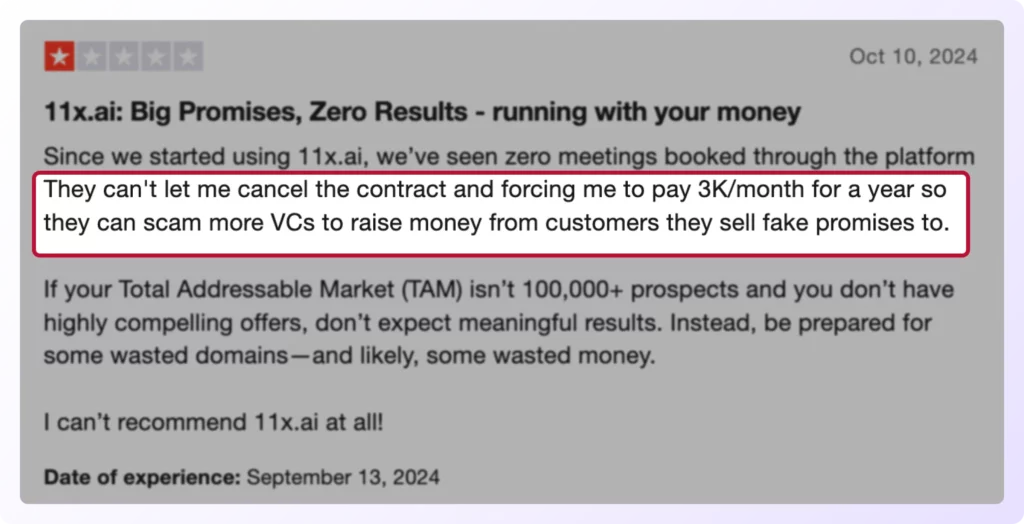Click the highlighted line mentioning scam more VCs
1024x524 pixels.
pyautogui.click(x=496, y=223)
